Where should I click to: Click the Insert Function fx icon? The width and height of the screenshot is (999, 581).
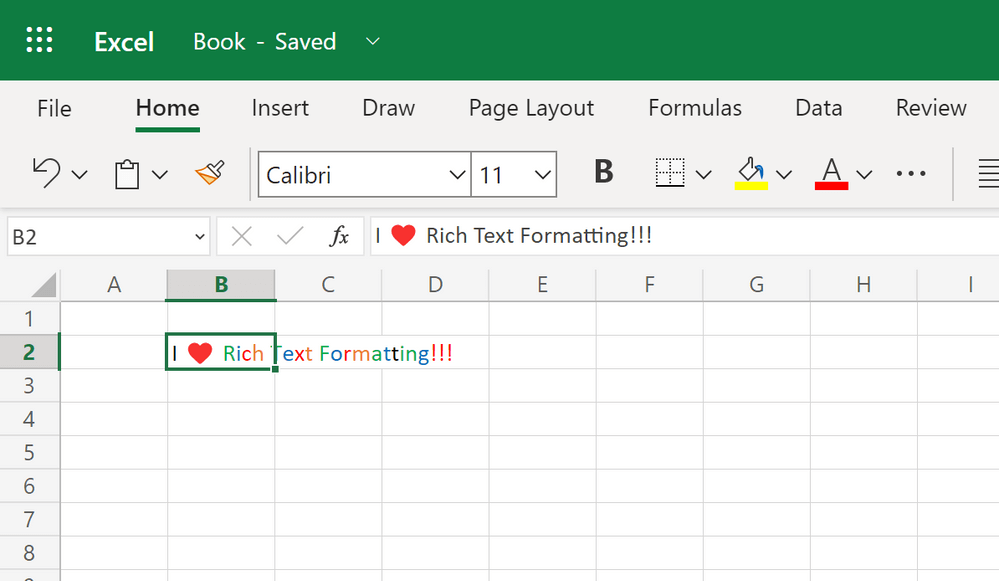(339, 236)
